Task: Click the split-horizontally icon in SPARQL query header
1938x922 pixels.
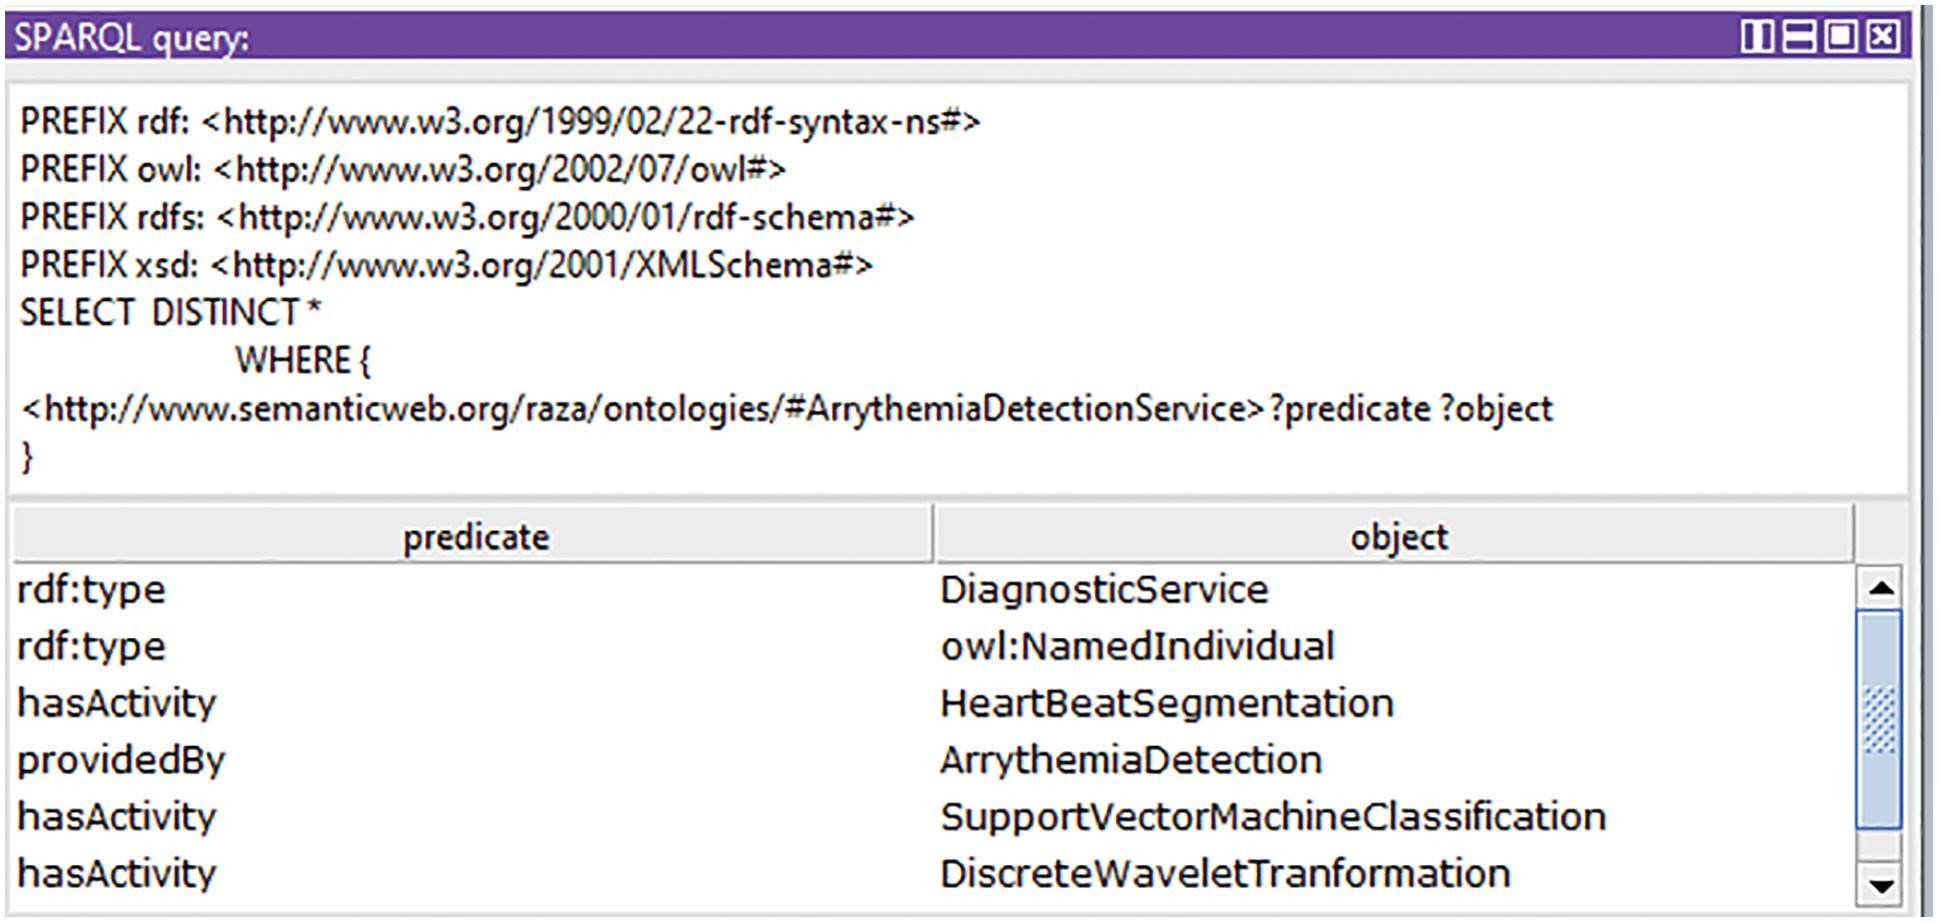Action: tap(1799, 37)
